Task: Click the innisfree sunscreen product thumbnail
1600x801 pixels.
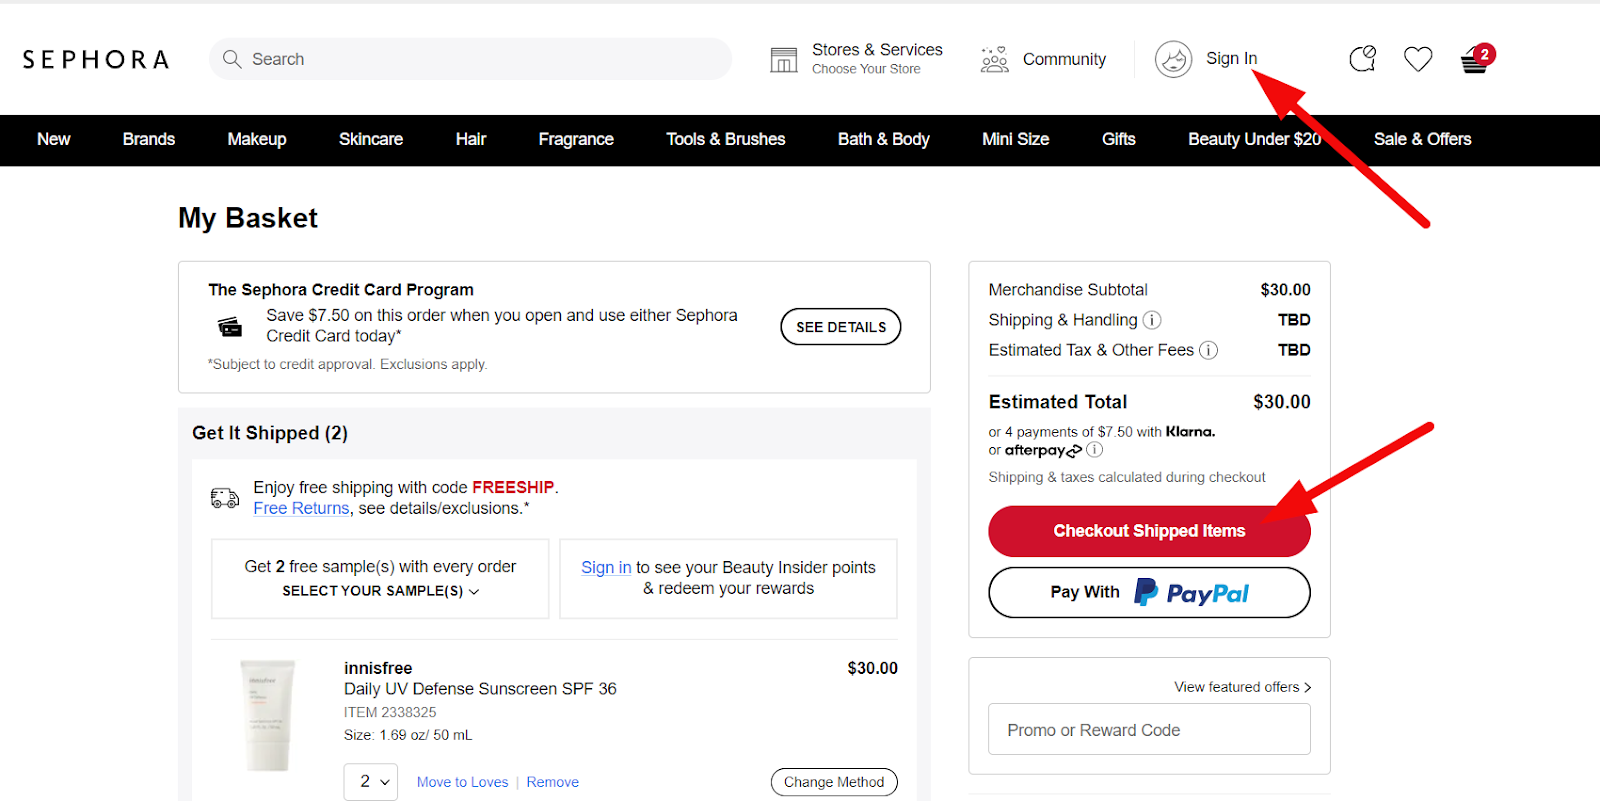Action: coord(269,715)
